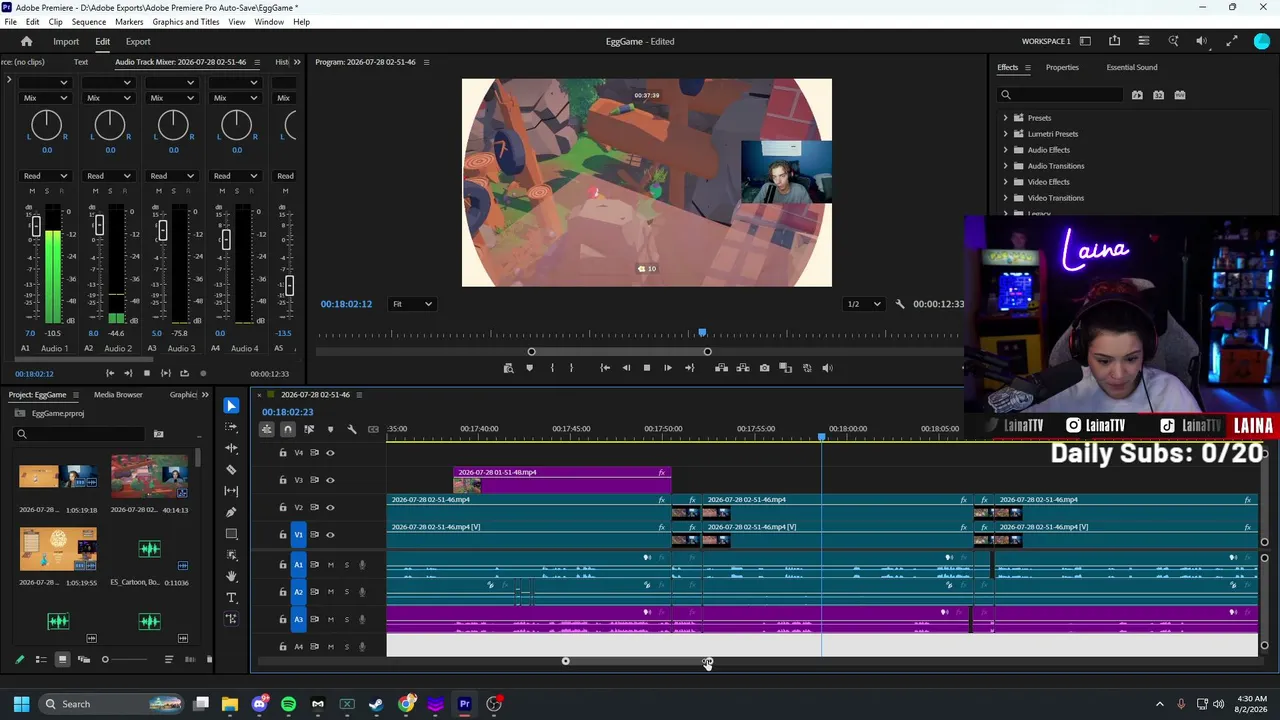The height and width of the screenshot is (720, 1280).
Task: Click the purple 2026-07-28 01-51-48.mp4 clip
Action: pos(561,480)
